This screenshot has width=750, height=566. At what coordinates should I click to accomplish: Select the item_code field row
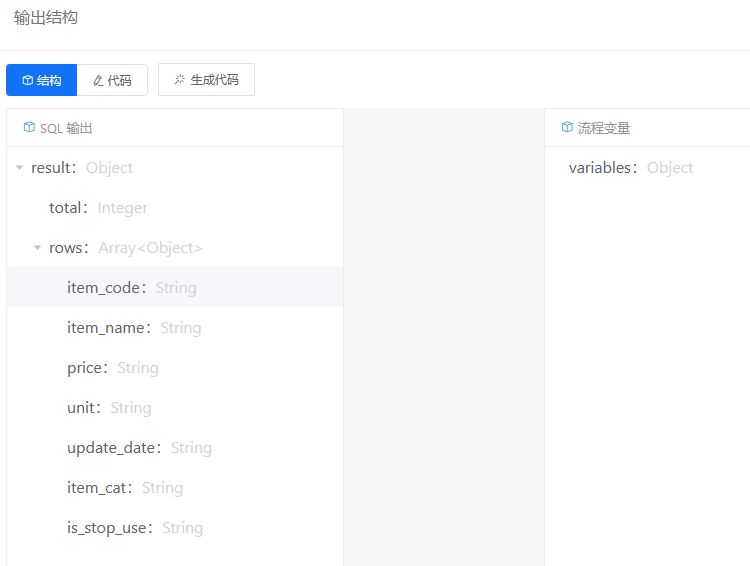click(x=131, y=288)
